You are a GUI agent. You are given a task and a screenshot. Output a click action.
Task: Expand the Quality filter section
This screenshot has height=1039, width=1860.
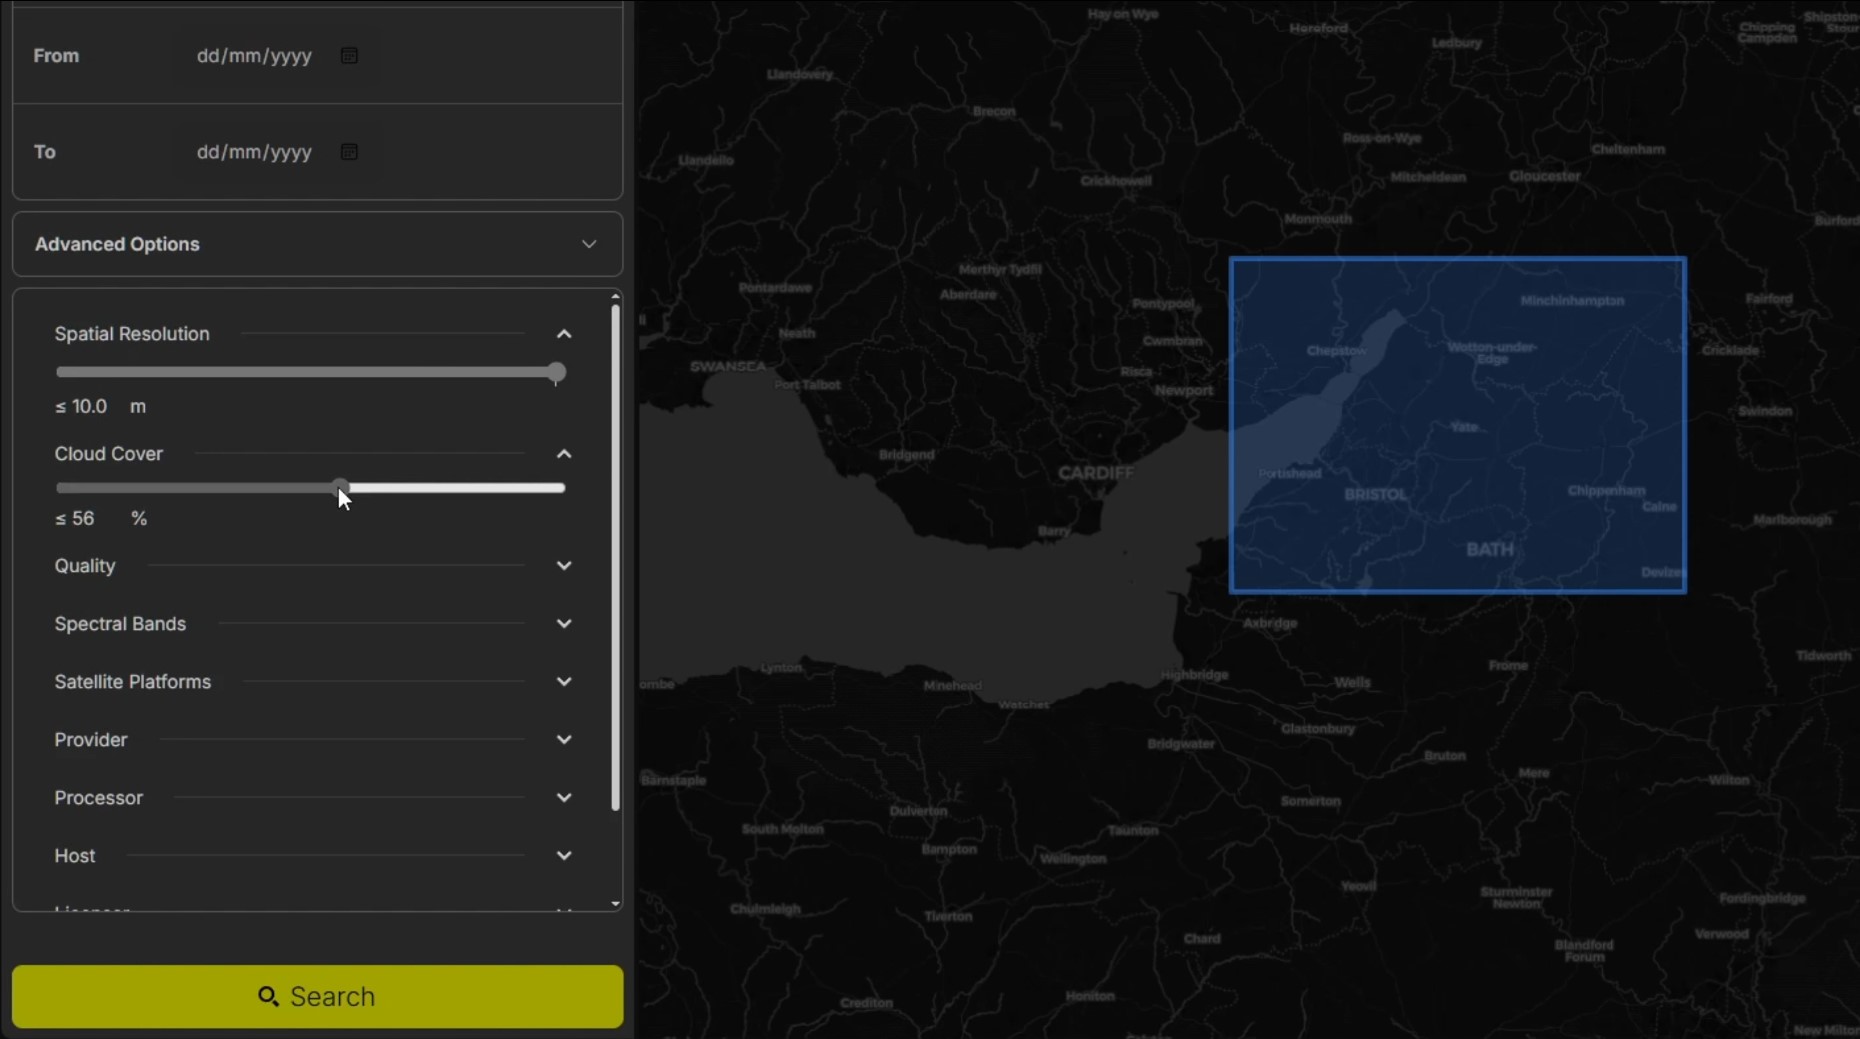564,566
